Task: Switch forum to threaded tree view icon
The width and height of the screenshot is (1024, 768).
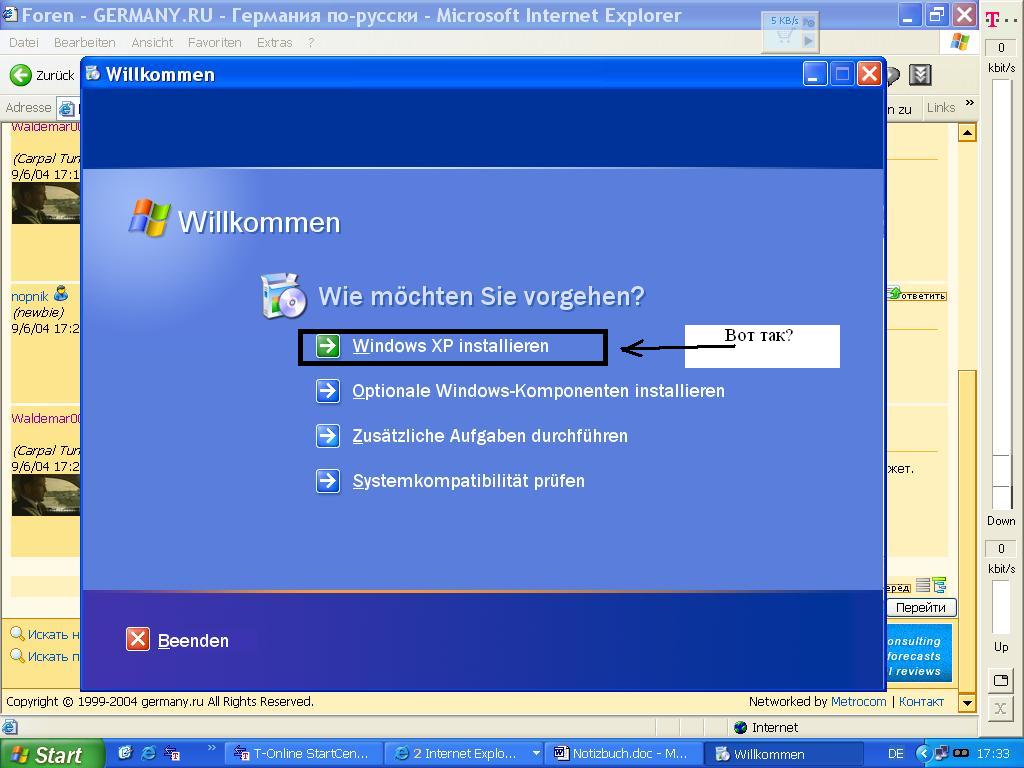Action: point(939,585)
